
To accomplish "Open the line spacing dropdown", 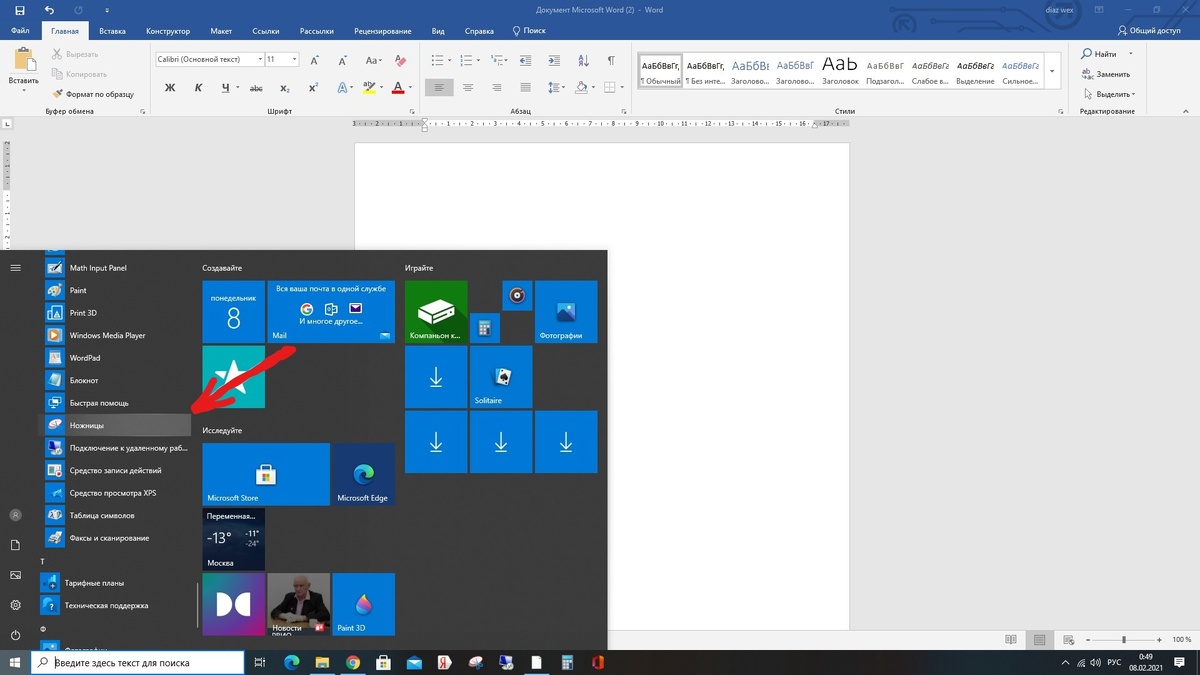I will click(557, 88).
